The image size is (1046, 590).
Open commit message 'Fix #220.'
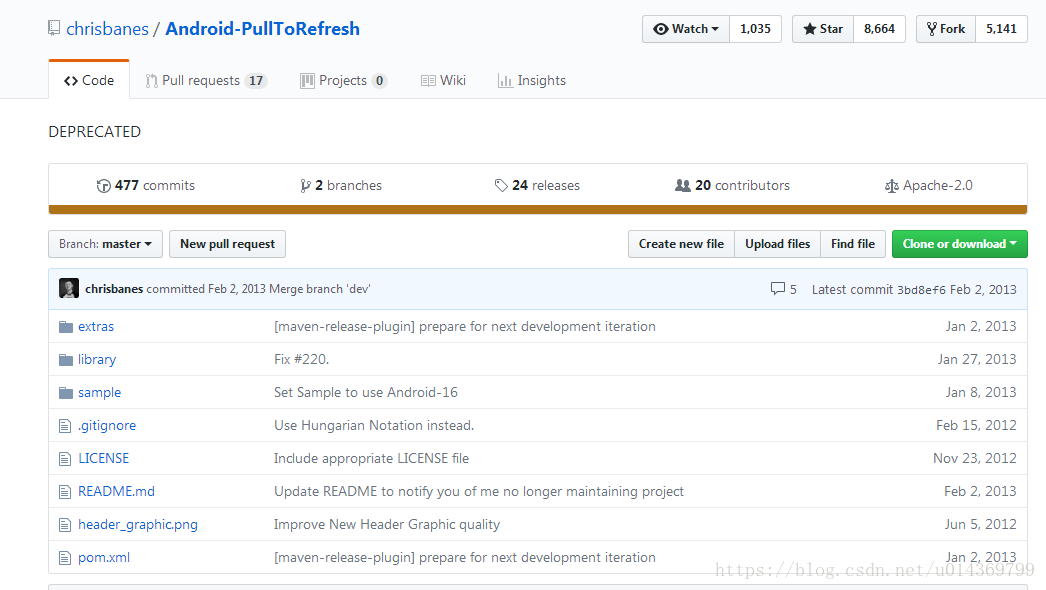click(302, 359)
